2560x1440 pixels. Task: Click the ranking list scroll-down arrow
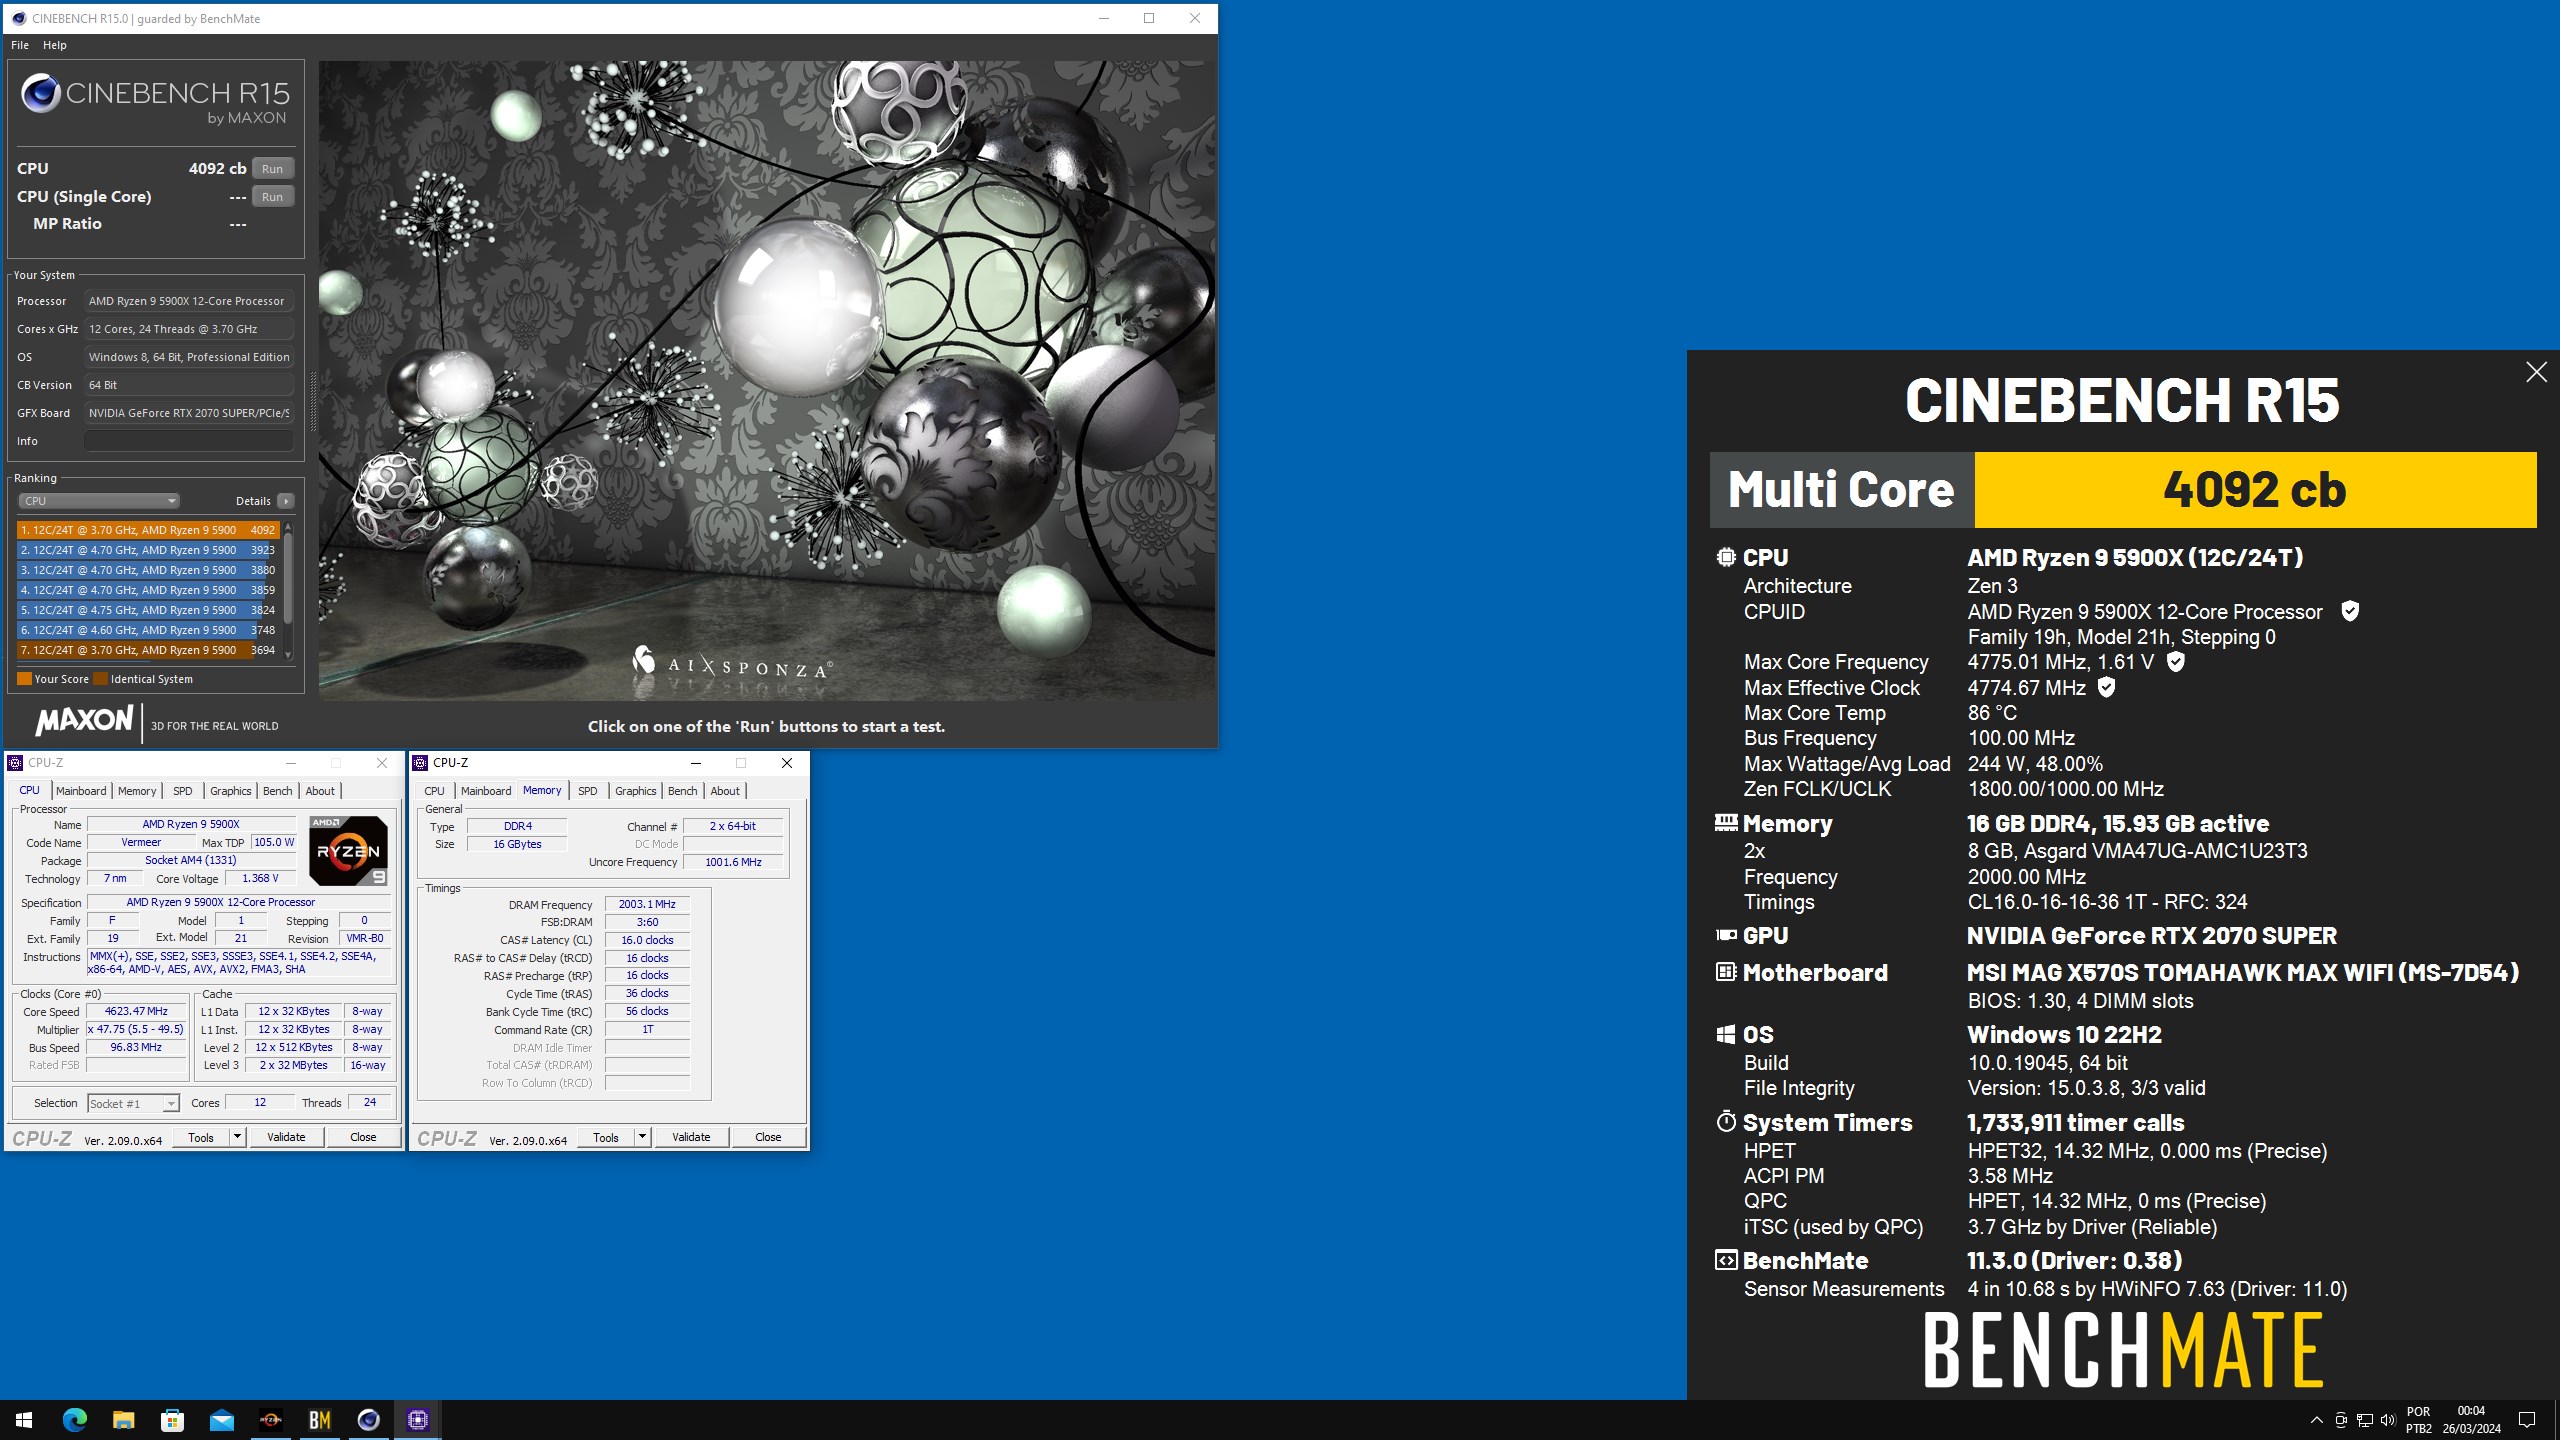pos(288,655)
